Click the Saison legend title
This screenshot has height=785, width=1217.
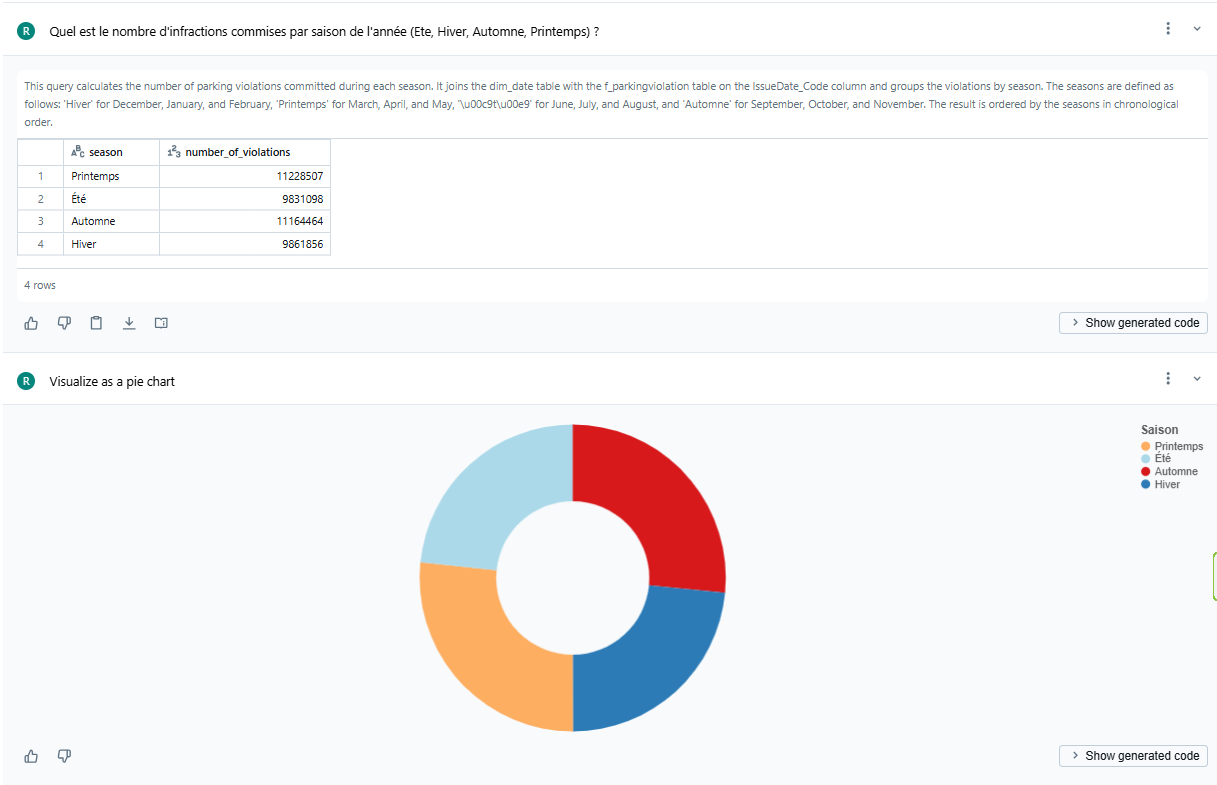click(1159, 430)
